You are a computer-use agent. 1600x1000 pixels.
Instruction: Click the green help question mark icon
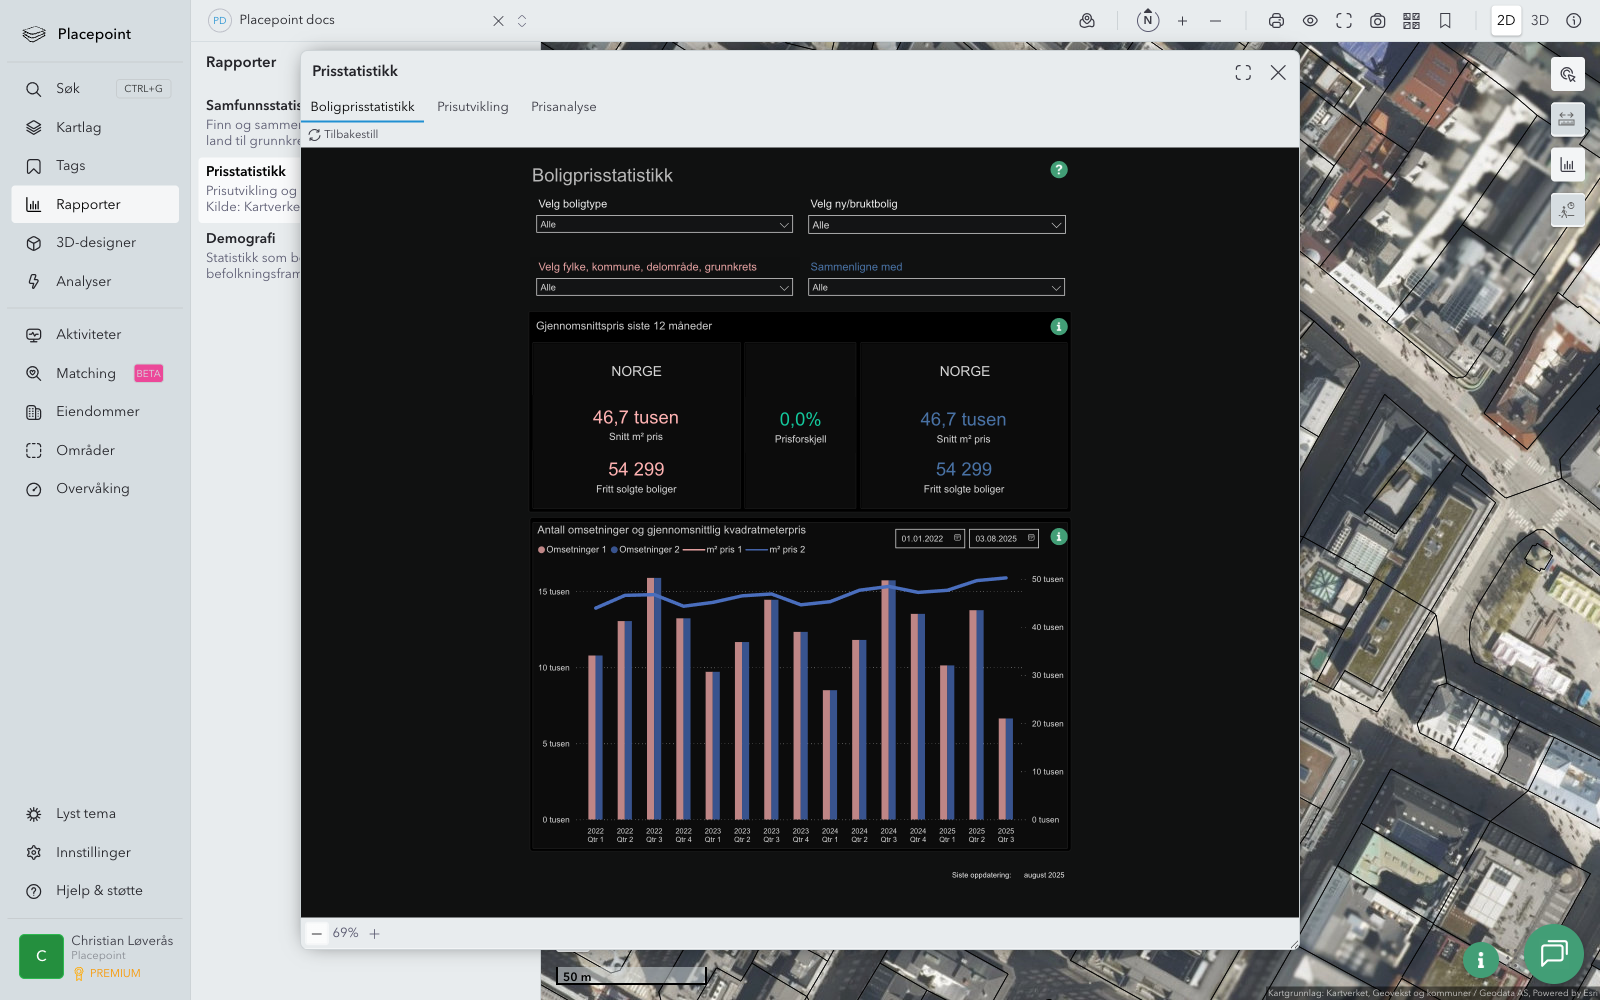click(x=1059, y=170)
